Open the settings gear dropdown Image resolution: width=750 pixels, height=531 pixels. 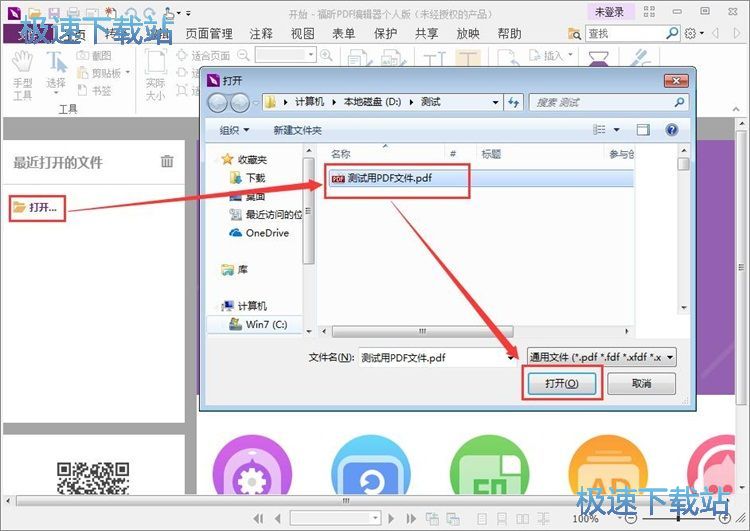click(694, 33)
